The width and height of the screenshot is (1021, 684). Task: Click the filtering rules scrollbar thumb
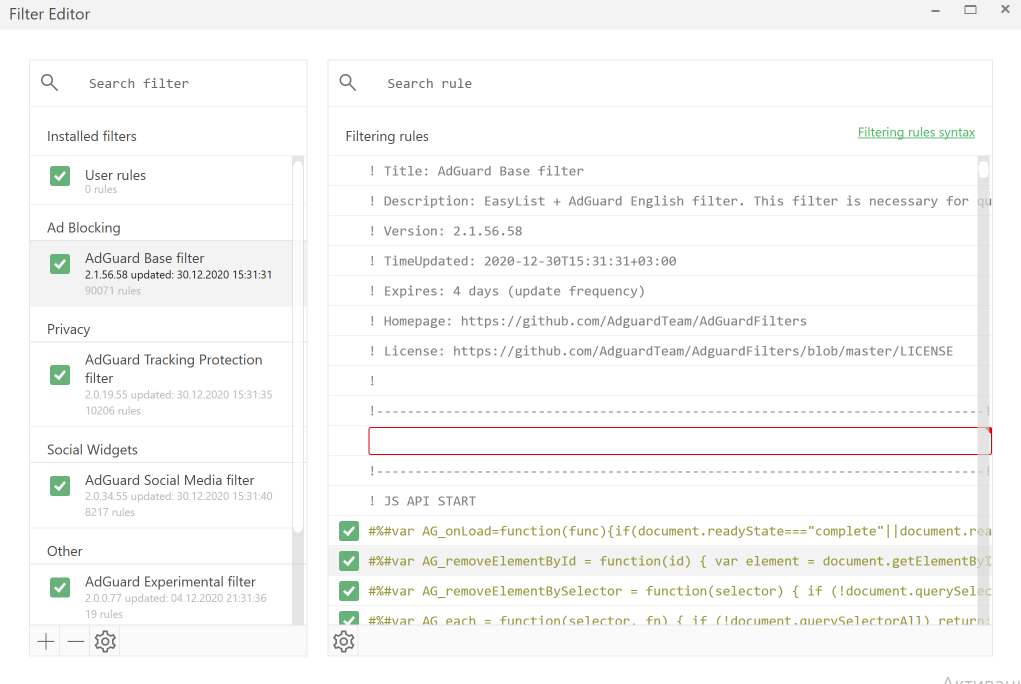coord(983,169)
